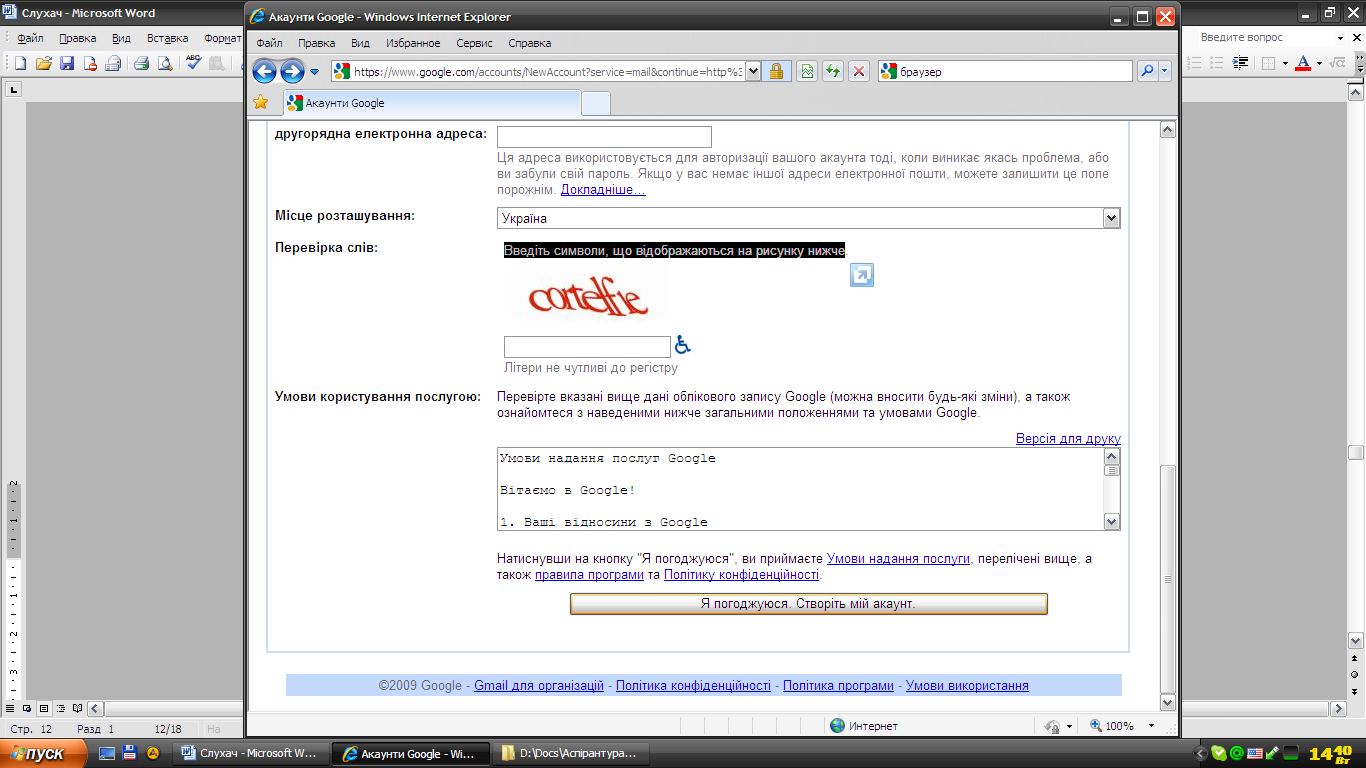Select the Акаунти Google browser tab
Viewport: 1366px width, 768px height.
pyautogui.click(x=432, y=103)
